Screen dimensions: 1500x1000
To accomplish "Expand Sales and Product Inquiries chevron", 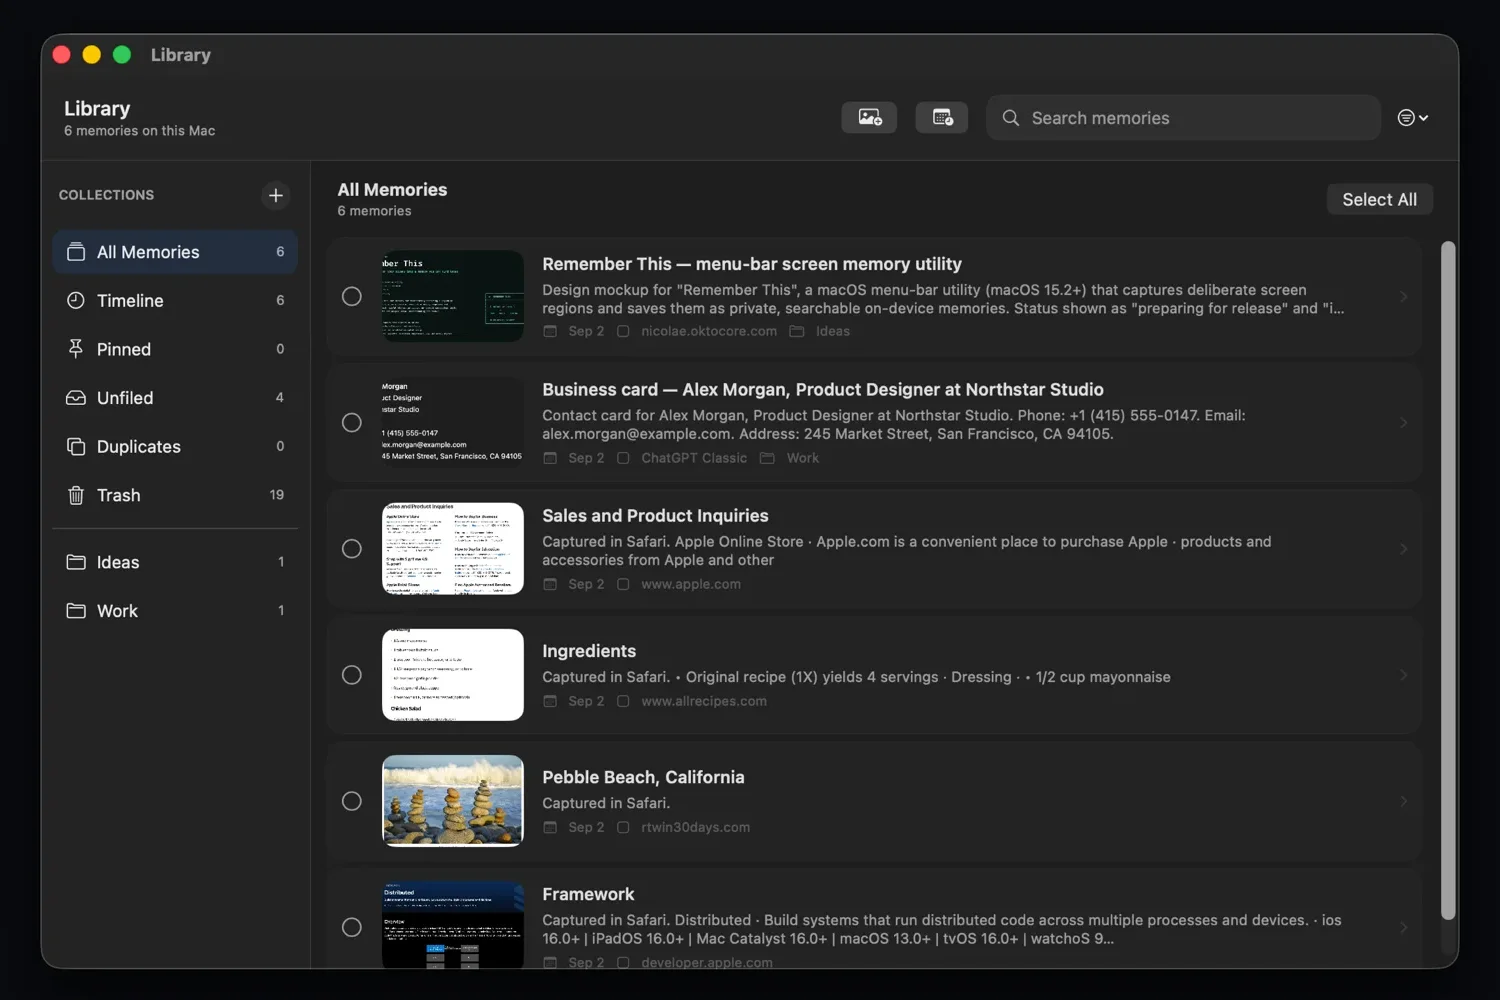I will [1403, 548].
